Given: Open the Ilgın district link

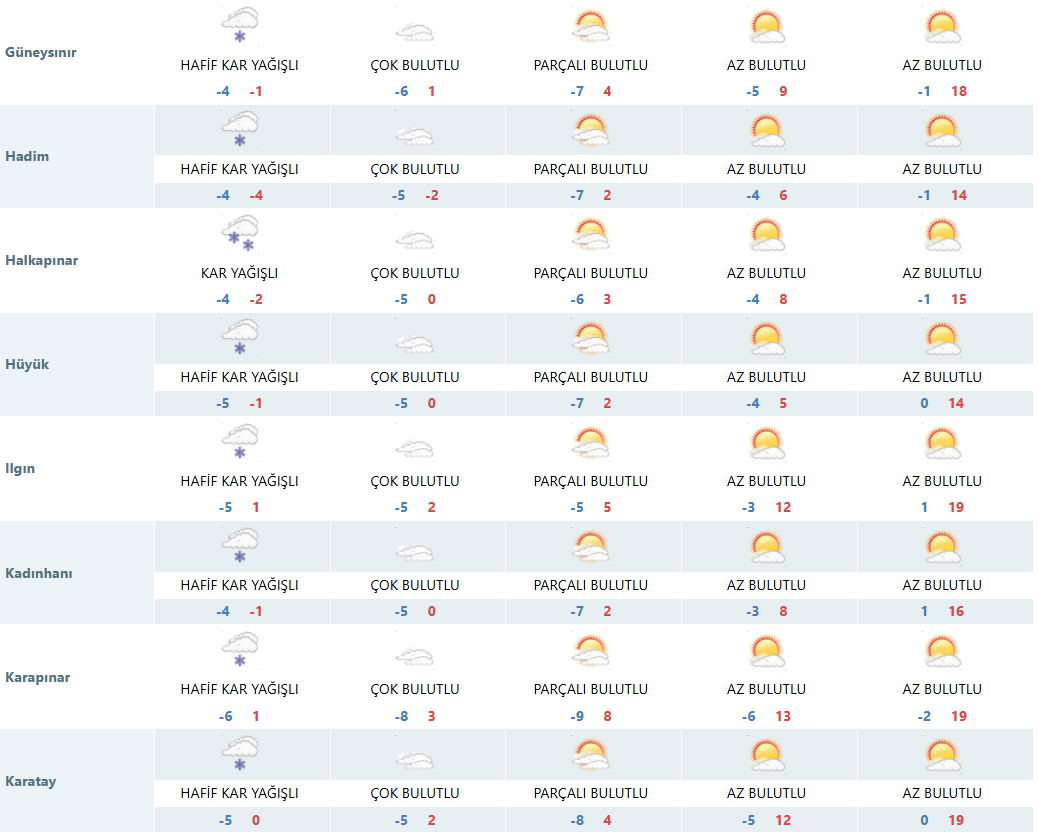Looking at the screenshot, I should [x=20, y=468].
